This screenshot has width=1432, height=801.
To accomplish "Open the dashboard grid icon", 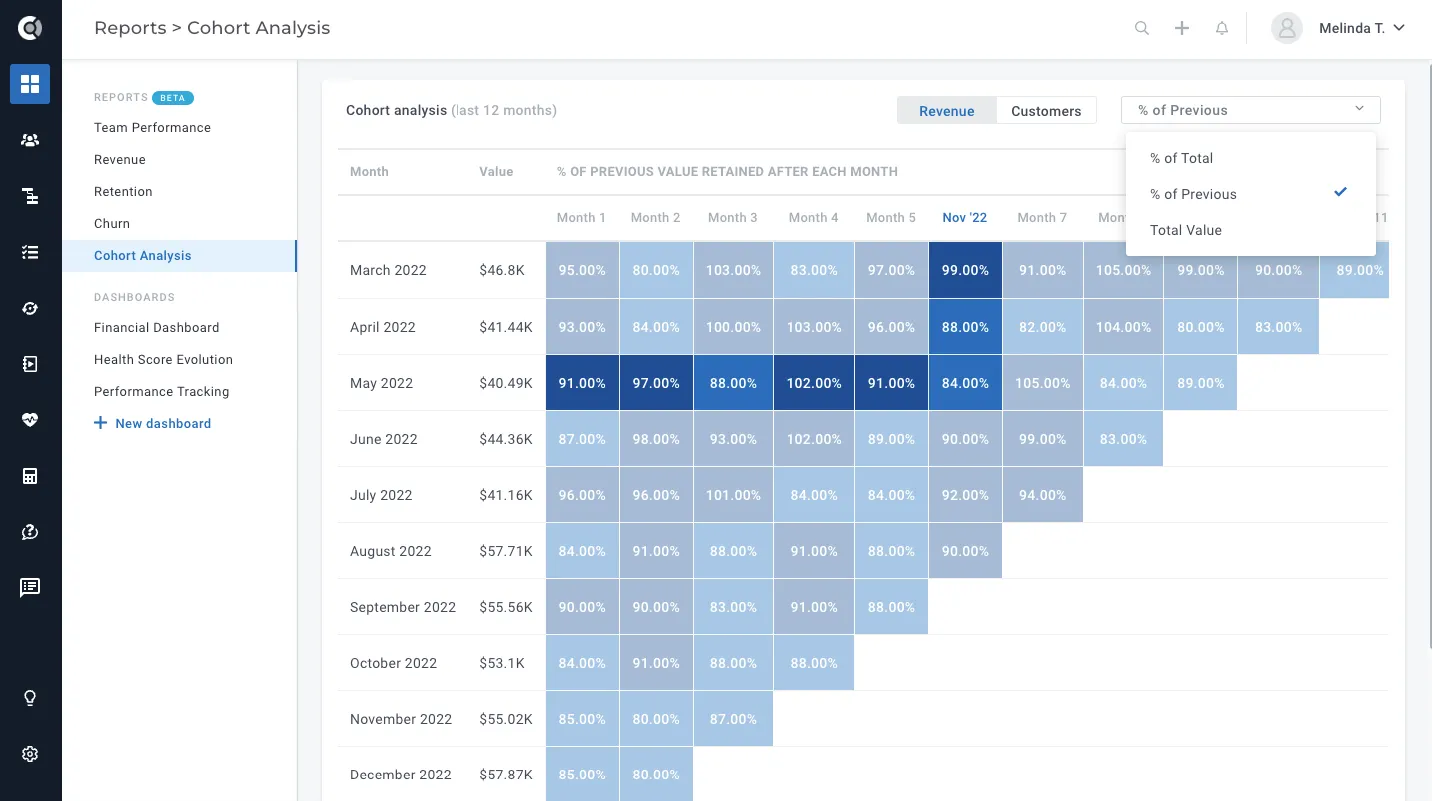I will pos(30,84).
